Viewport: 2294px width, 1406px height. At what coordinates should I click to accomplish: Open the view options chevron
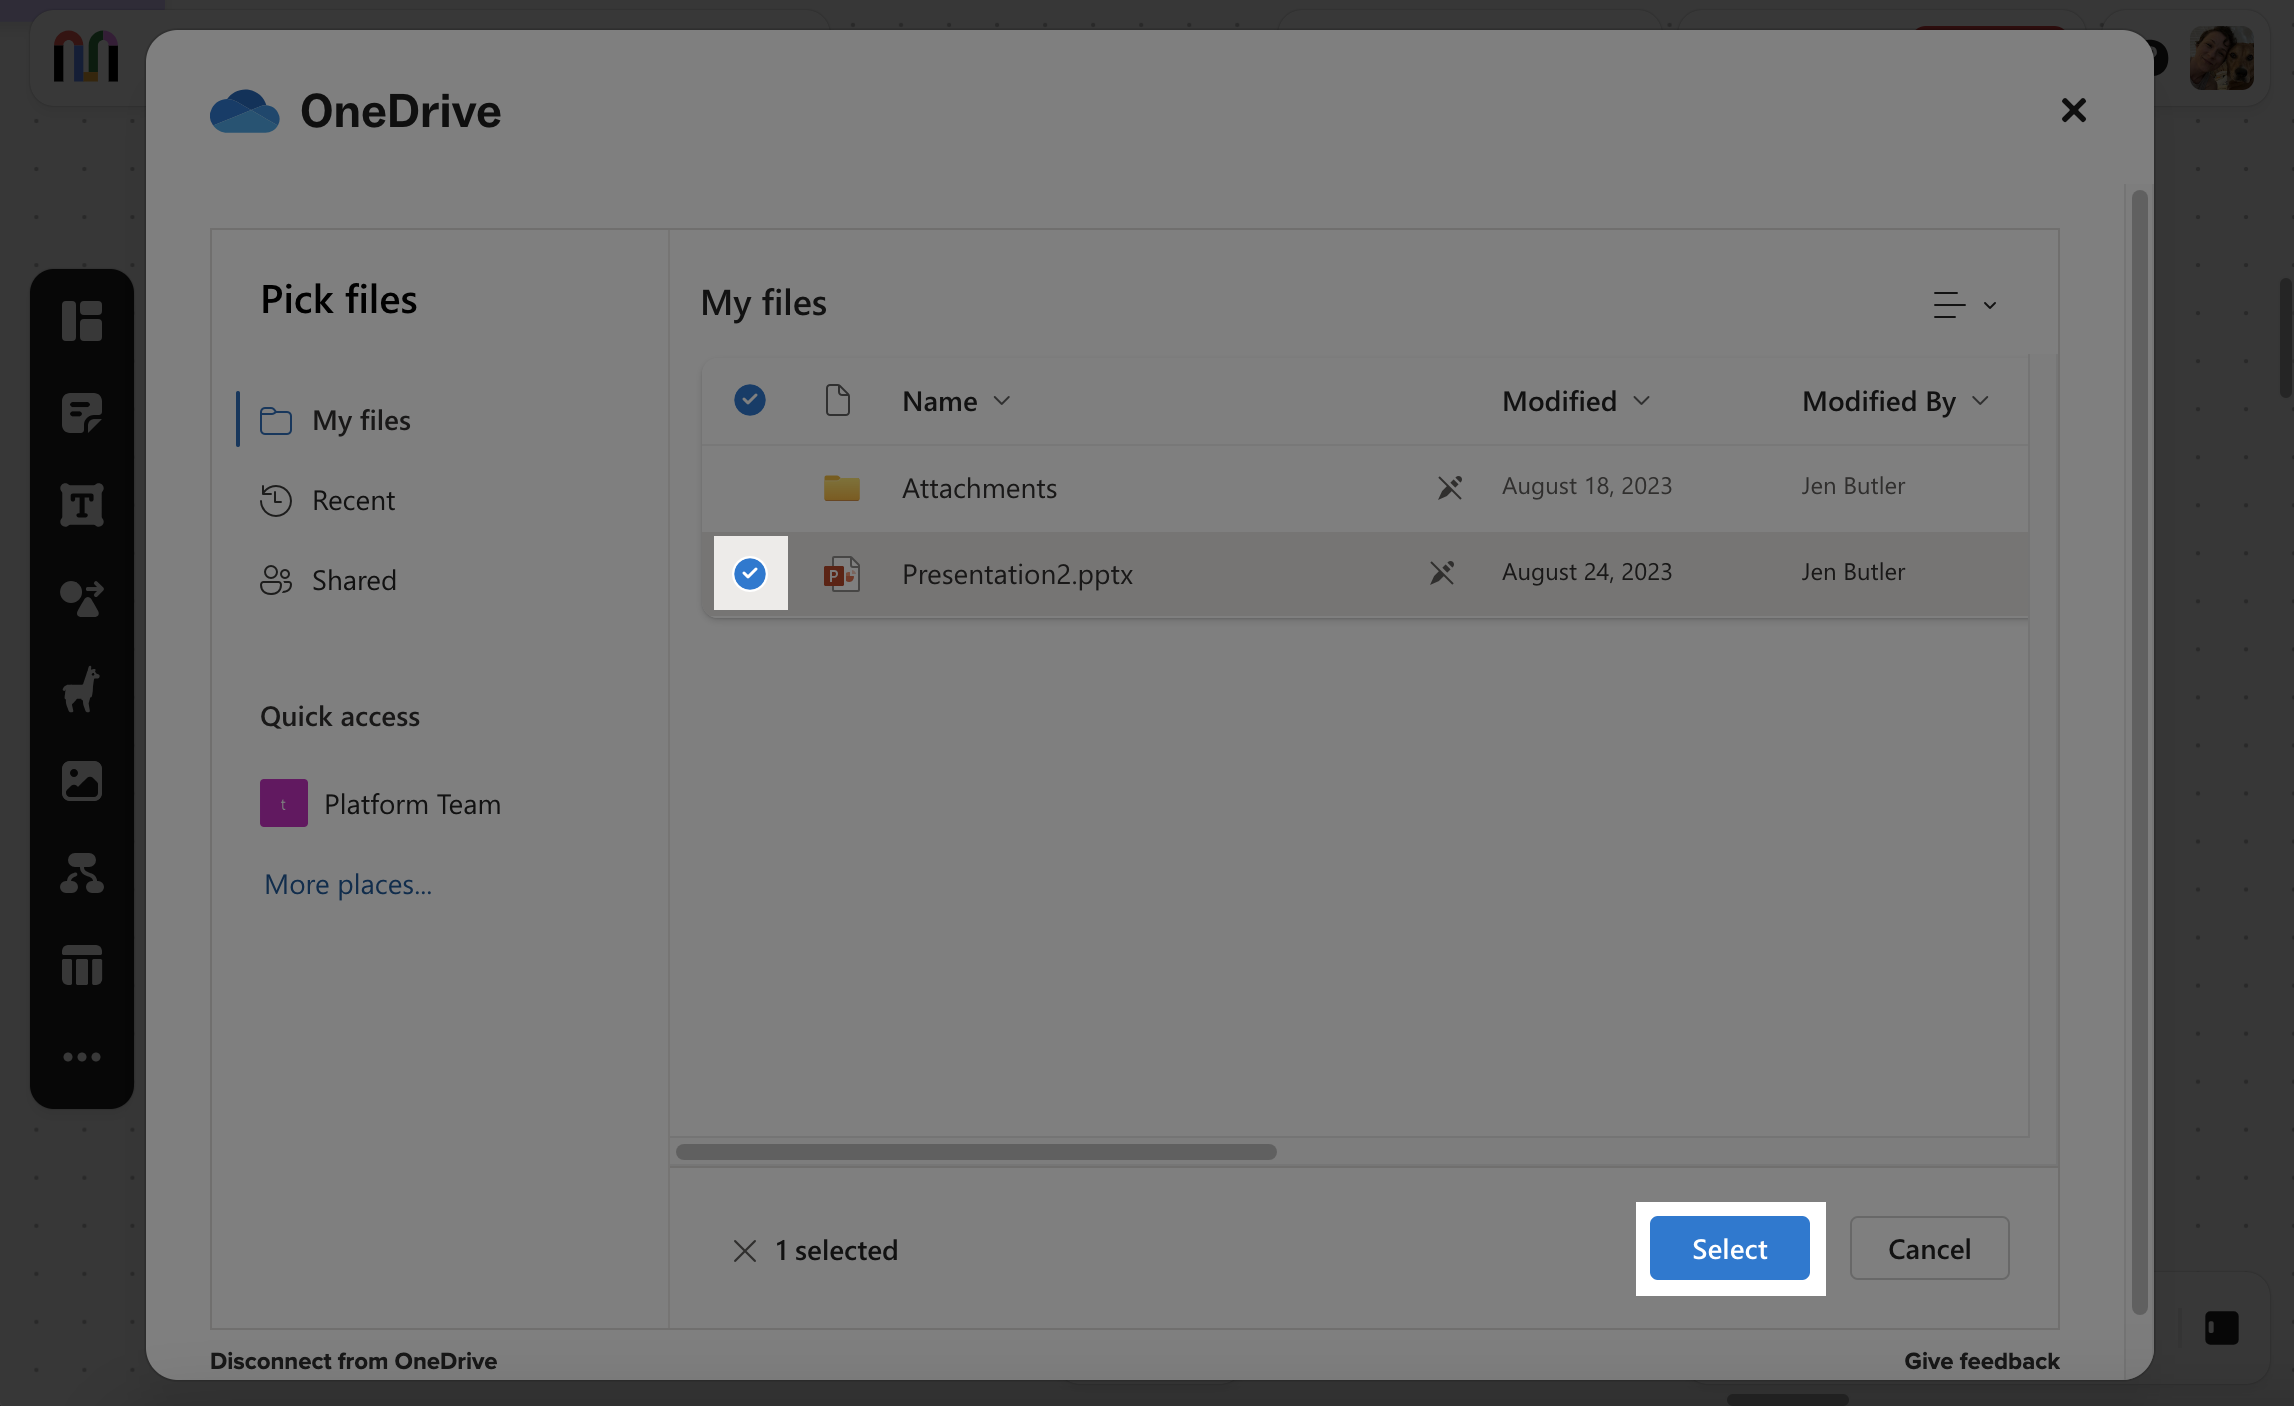point(1990,305)
